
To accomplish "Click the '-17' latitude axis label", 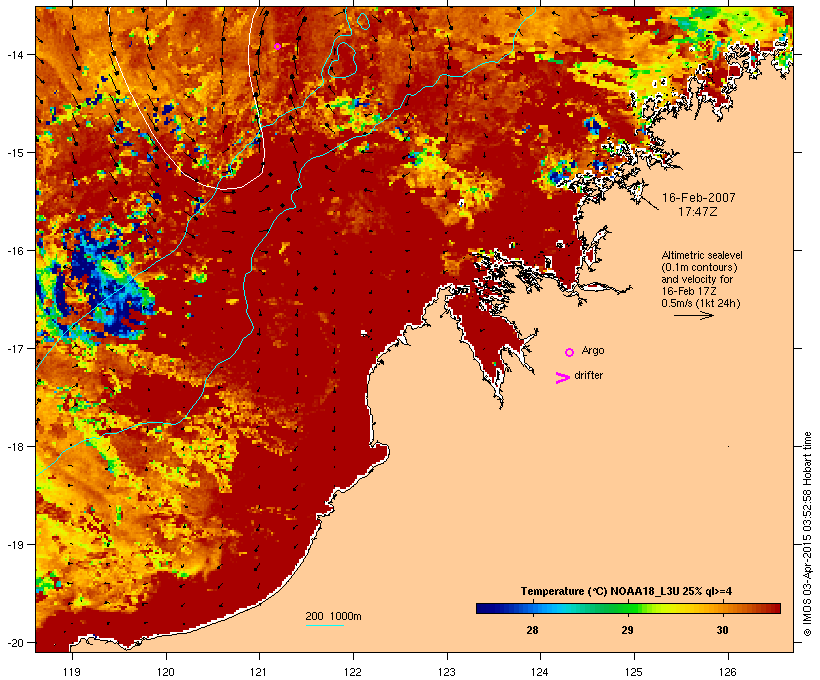I will pyautogui.click(x=14, y=348).
